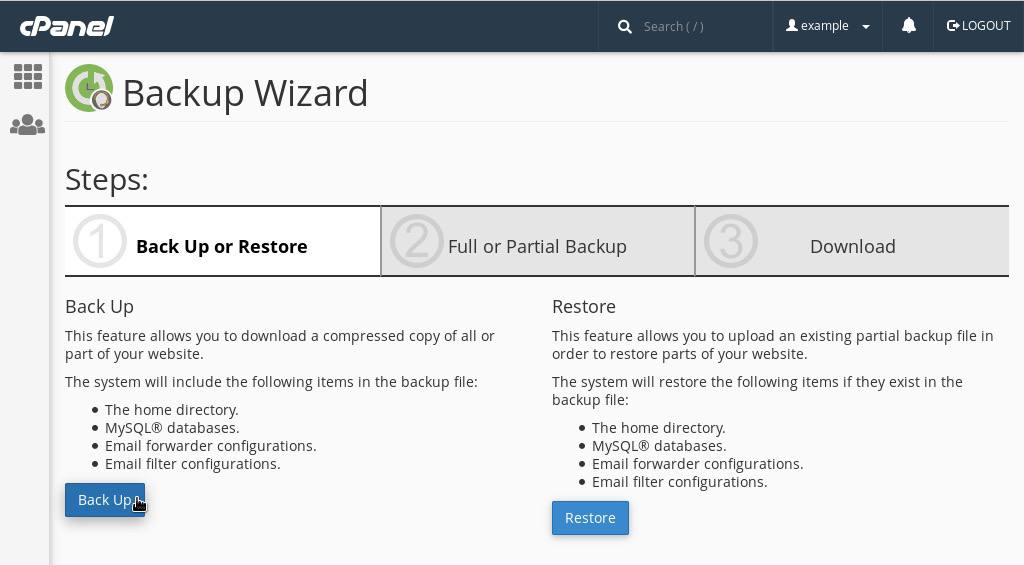The width and height of the screenshot is (1024, 565).
Task: Click the search magnifier icon
Action: point(625,27)
